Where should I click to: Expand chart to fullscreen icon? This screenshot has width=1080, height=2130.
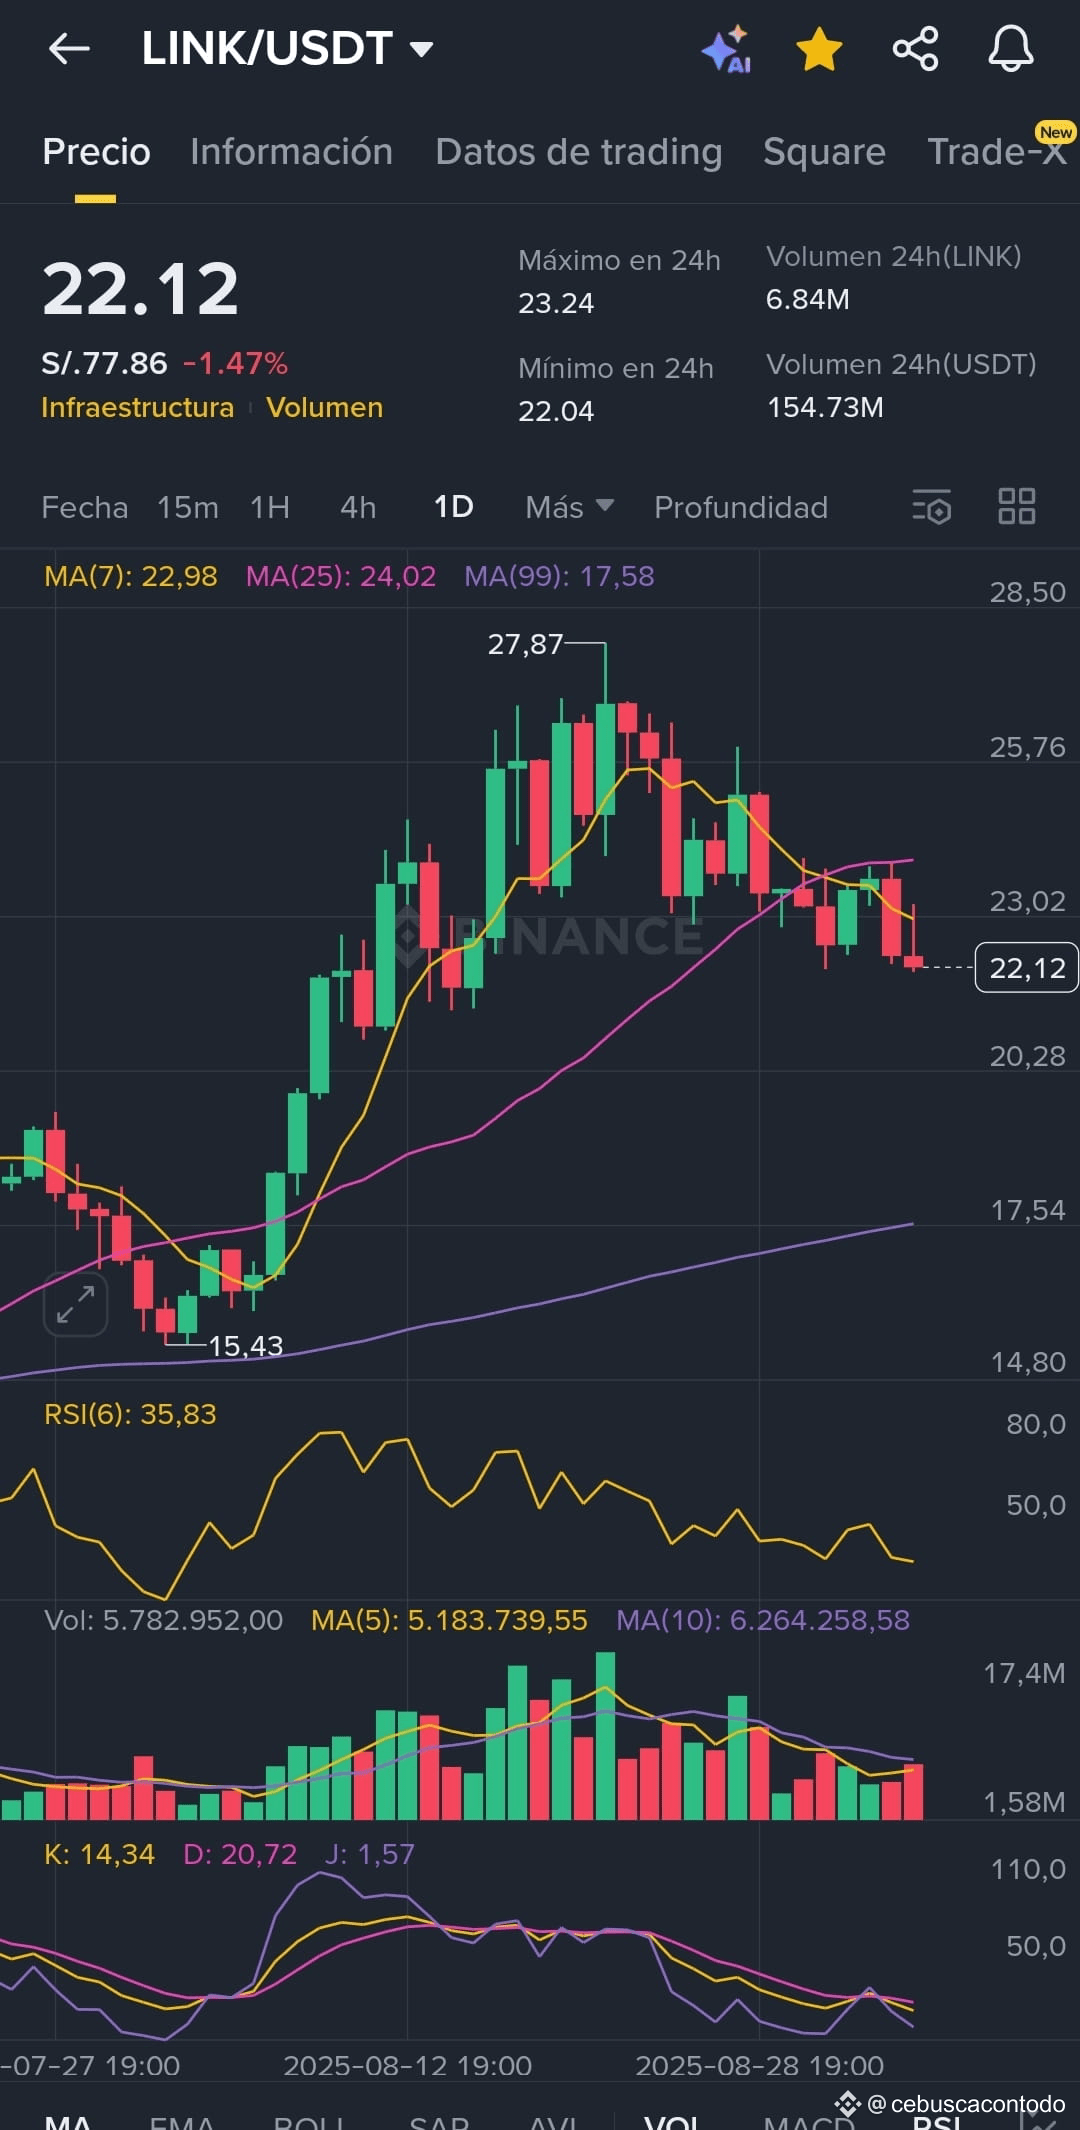tap(75, 1304)
